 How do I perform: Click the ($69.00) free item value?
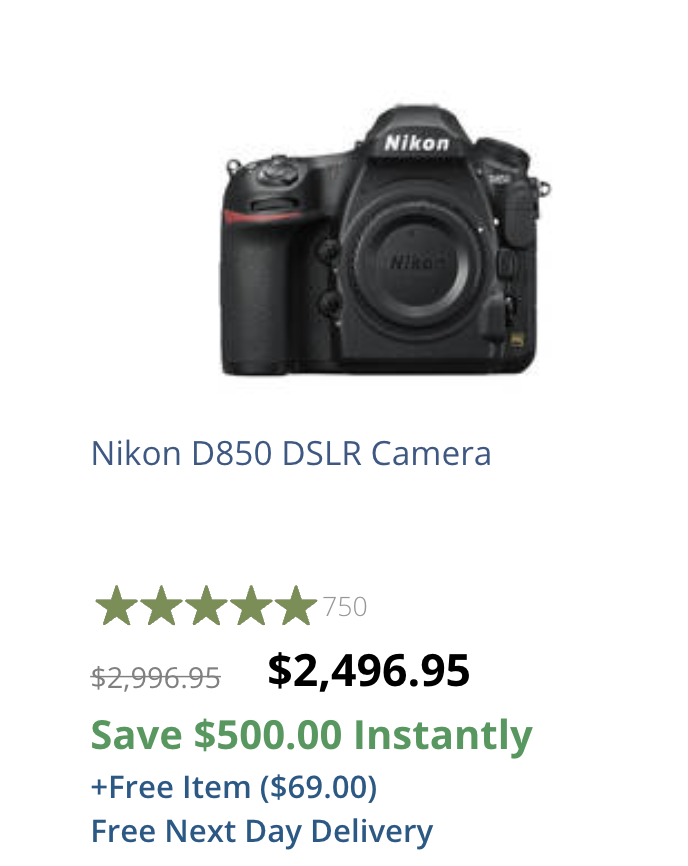coord(318,788)
